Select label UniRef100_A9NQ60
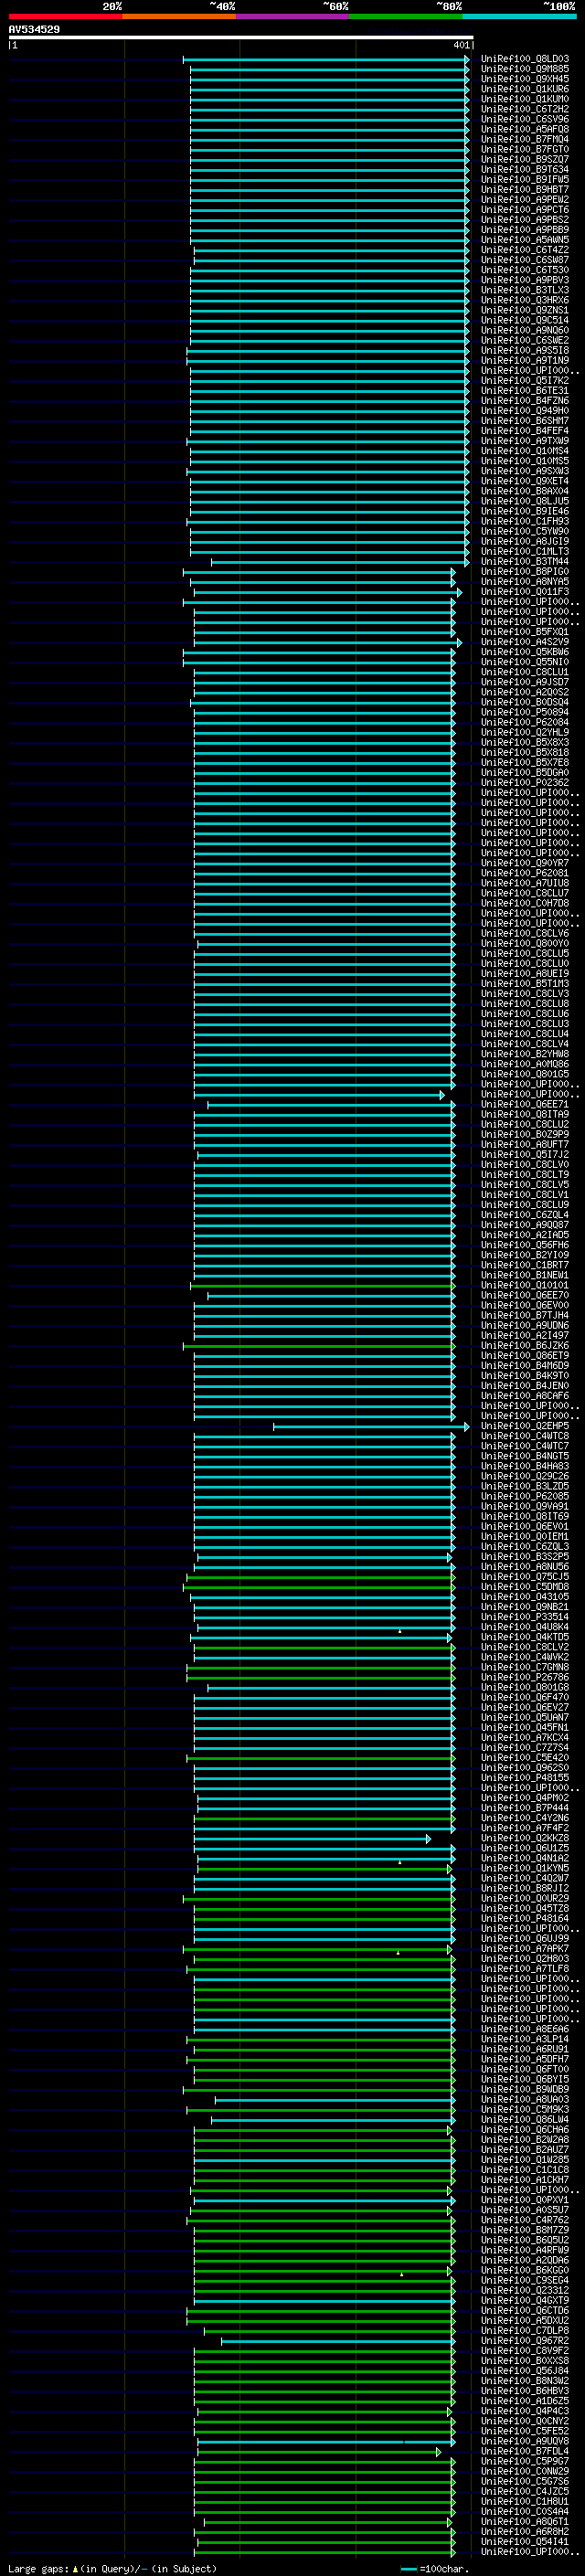 click(525, 331)
